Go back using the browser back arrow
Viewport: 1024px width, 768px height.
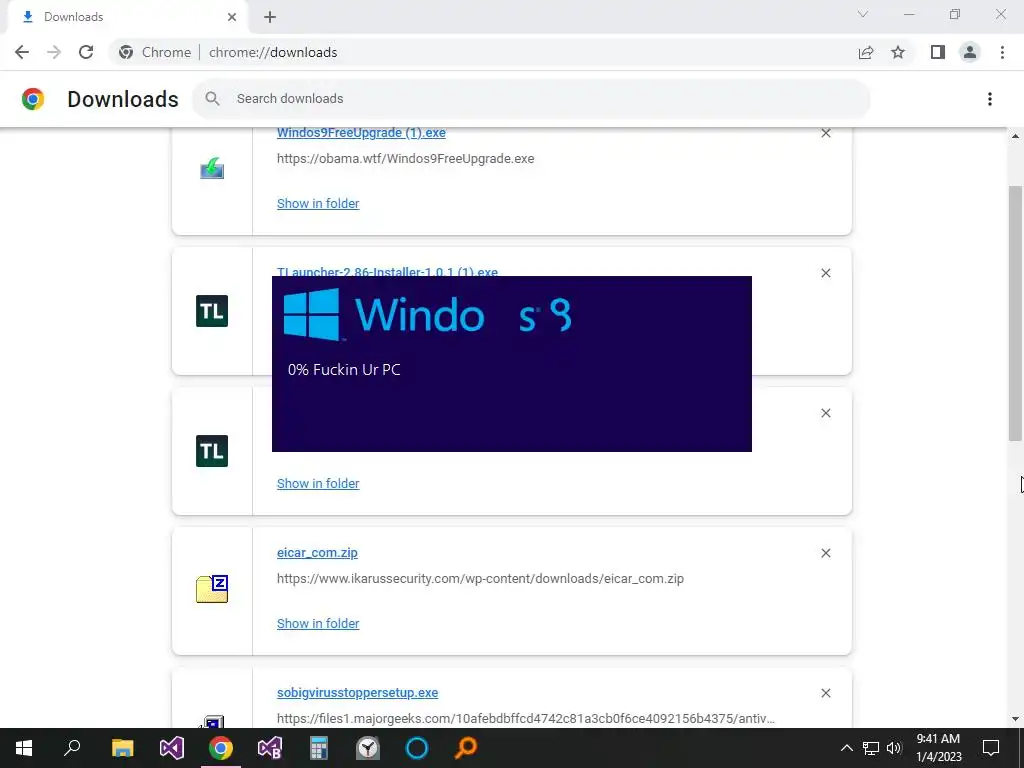[22, 52]
